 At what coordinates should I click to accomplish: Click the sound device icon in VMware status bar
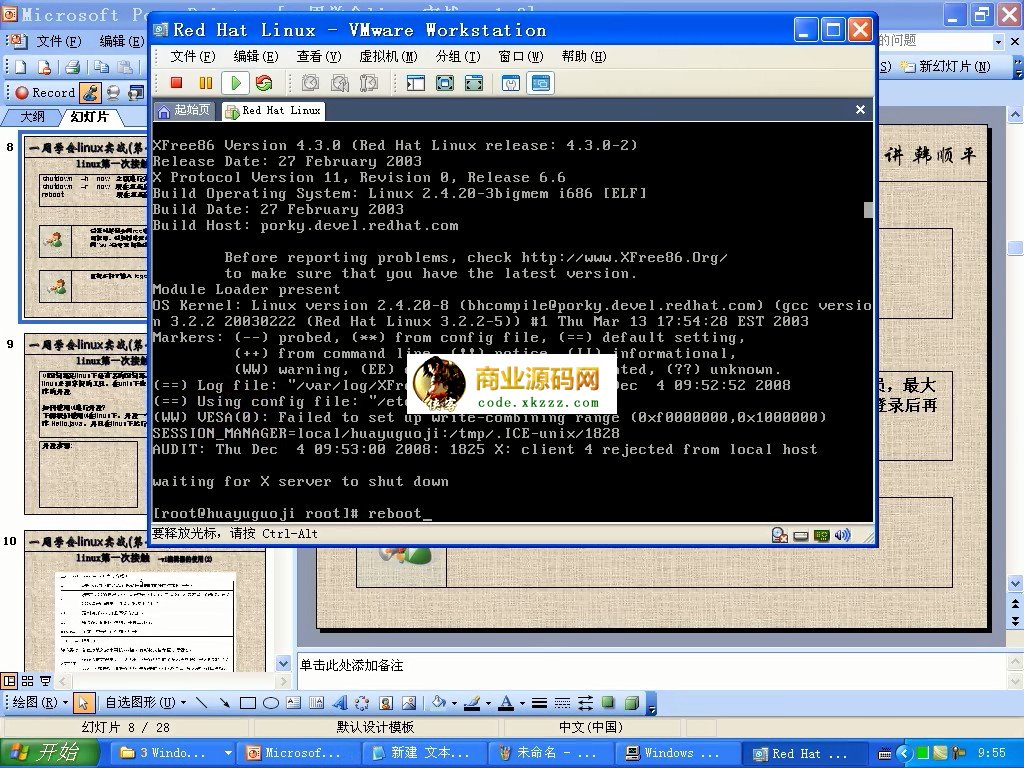tap(842, 536)
